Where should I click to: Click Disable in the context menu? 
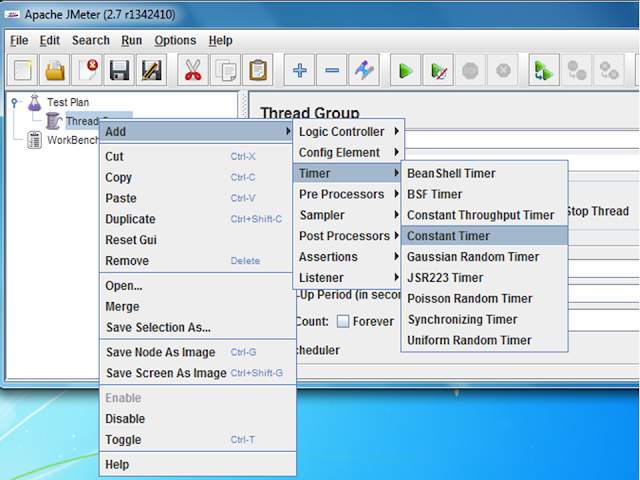point(198,418)
